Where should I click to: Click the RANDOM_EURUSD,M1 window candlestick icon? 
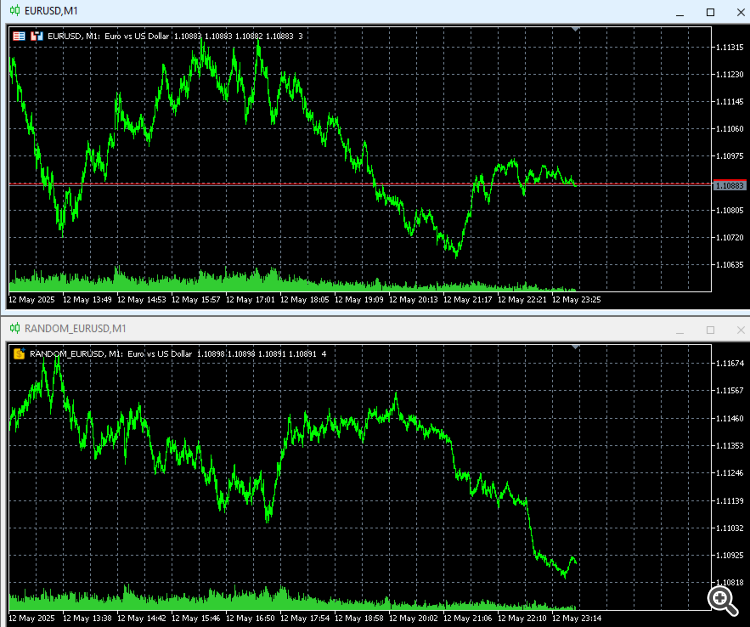click(15, 328)
